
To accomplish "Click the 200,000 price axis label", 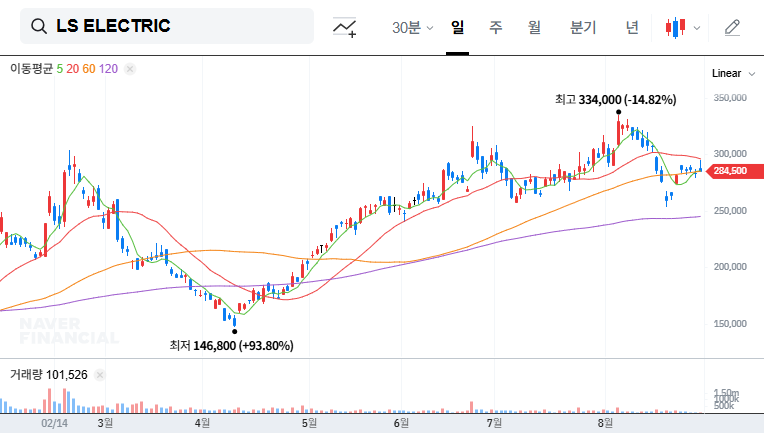I will point(730,267).
